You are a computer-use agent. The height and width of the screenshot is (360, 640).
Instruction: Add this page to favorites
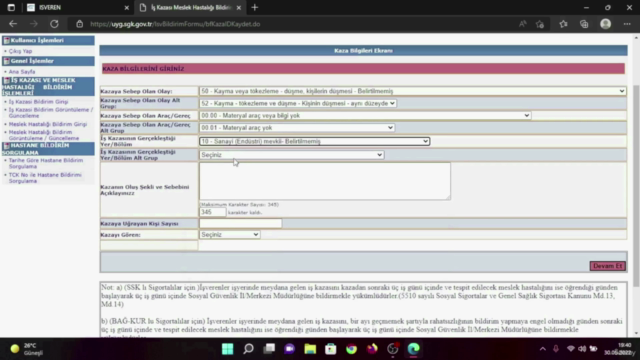click(x=540, y=24)
